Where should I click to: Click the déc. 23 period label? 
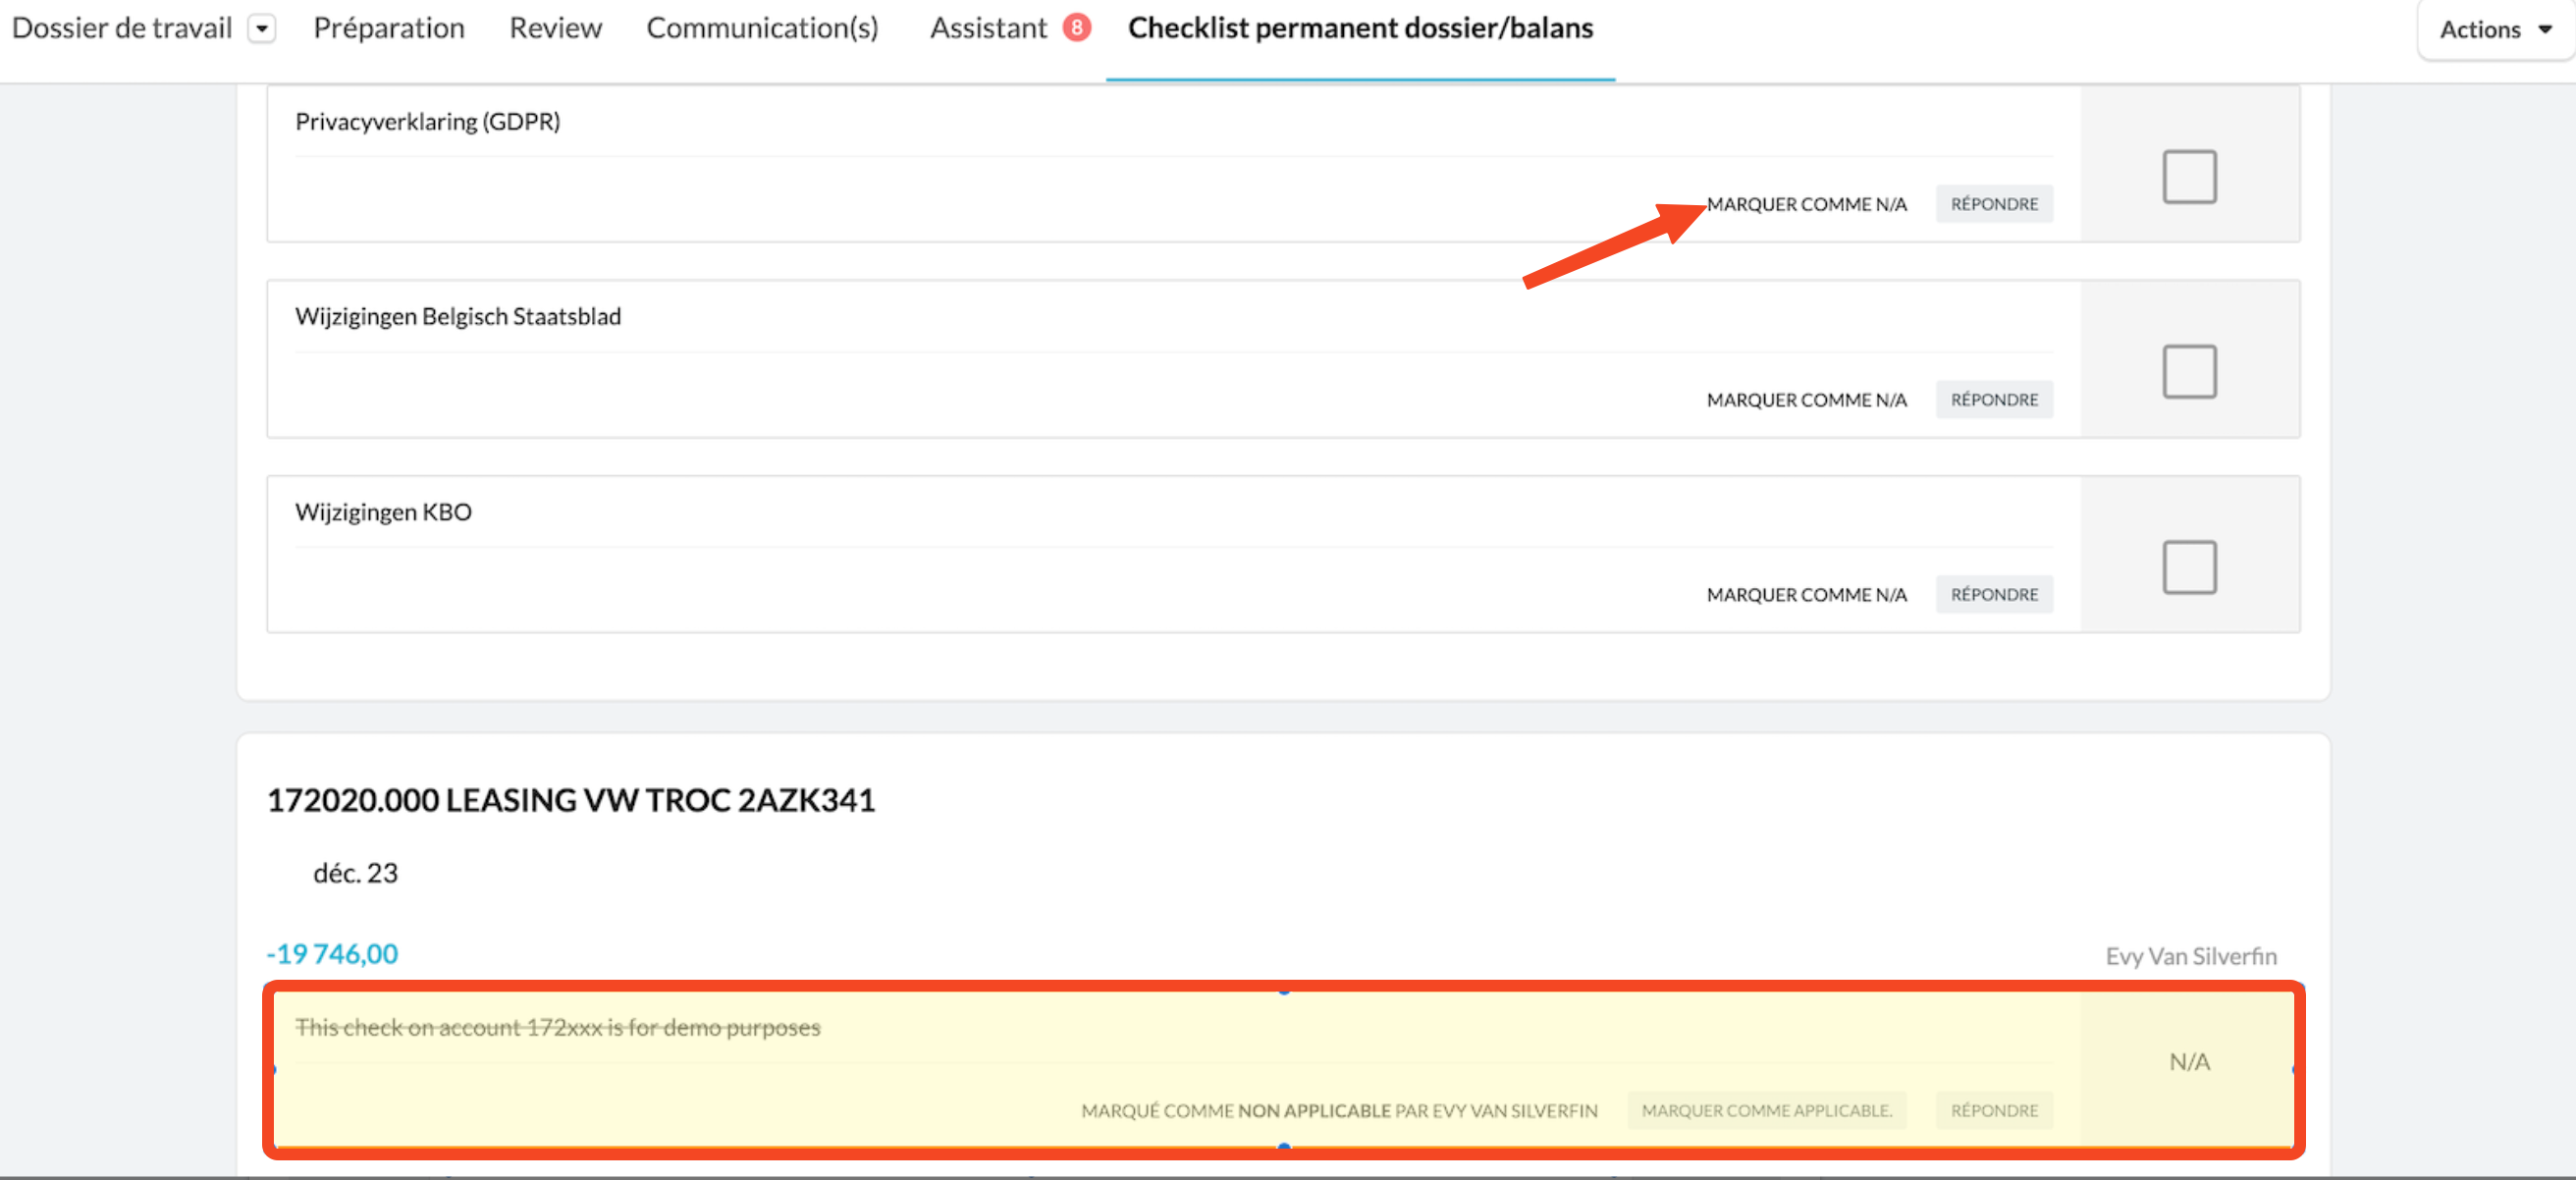[x=355, y=873]
